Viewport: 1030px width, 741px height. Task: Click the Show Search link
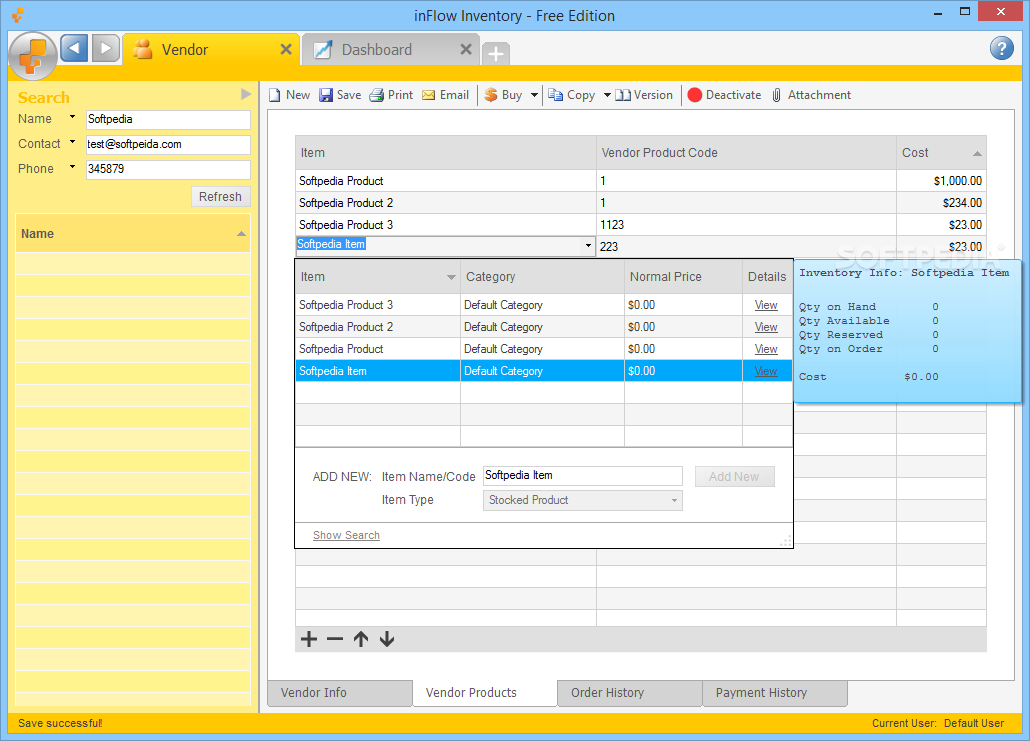click(346, 535)
